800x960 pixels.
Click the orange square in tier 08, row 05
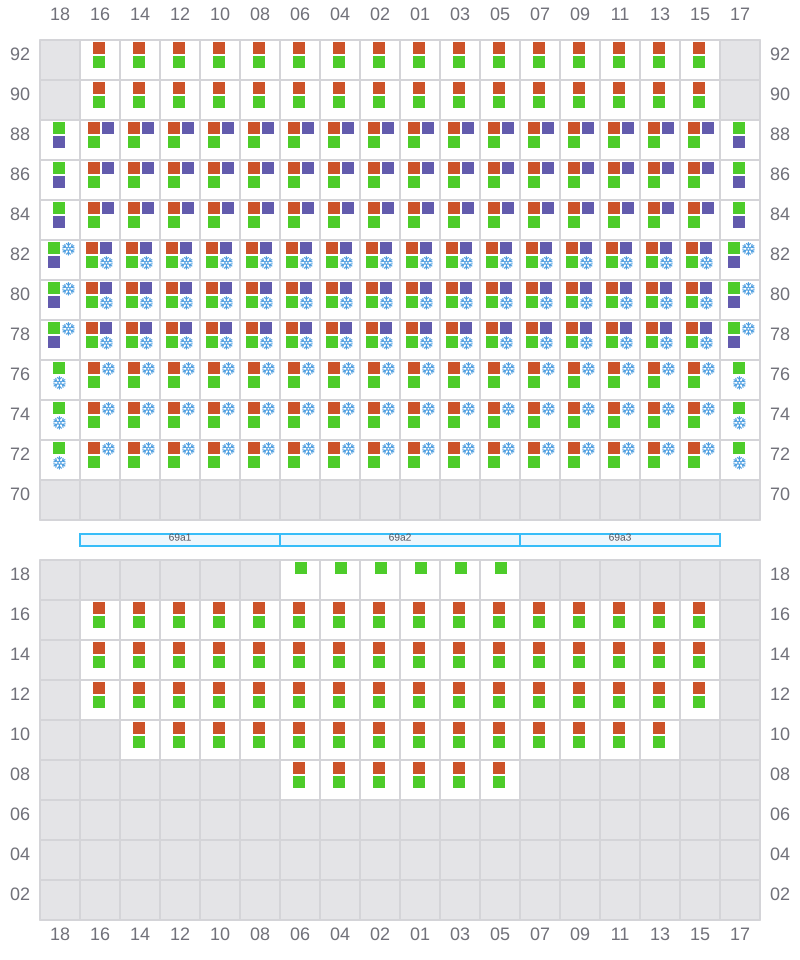(x=499, y=768)
